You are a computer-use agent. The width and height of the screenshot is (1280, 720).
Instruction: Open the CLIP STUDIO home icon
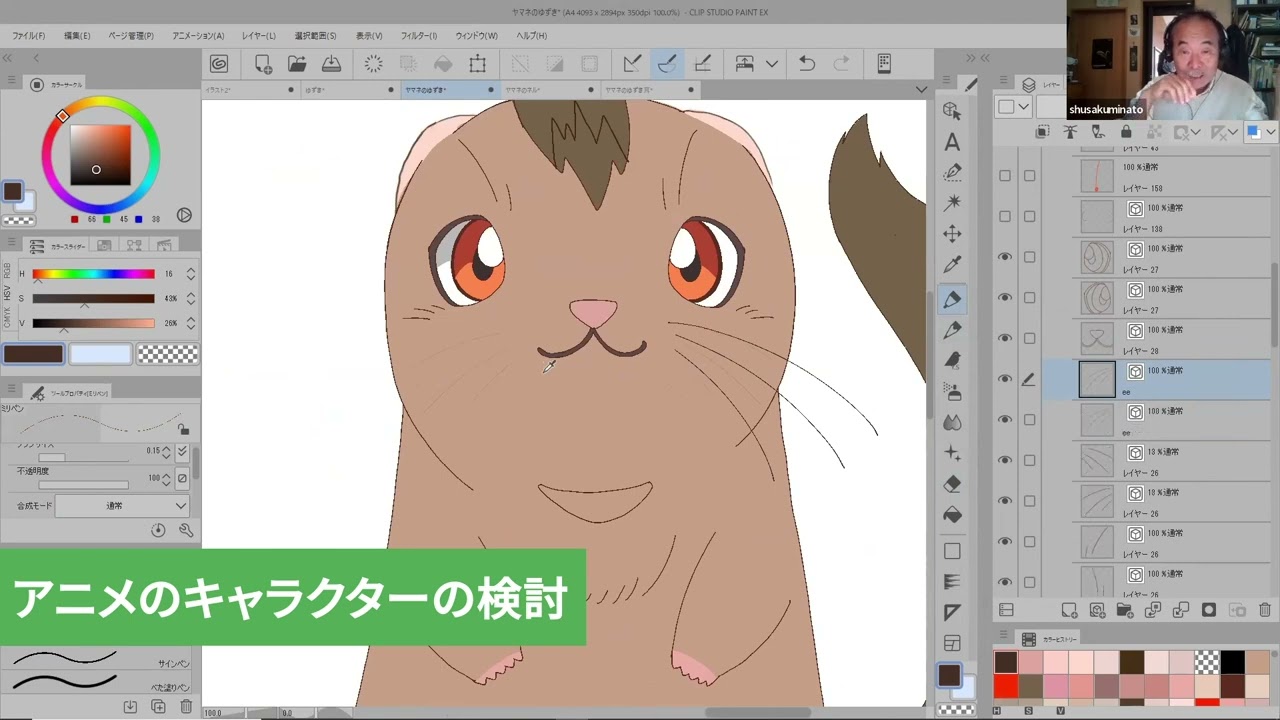(219, 64)
